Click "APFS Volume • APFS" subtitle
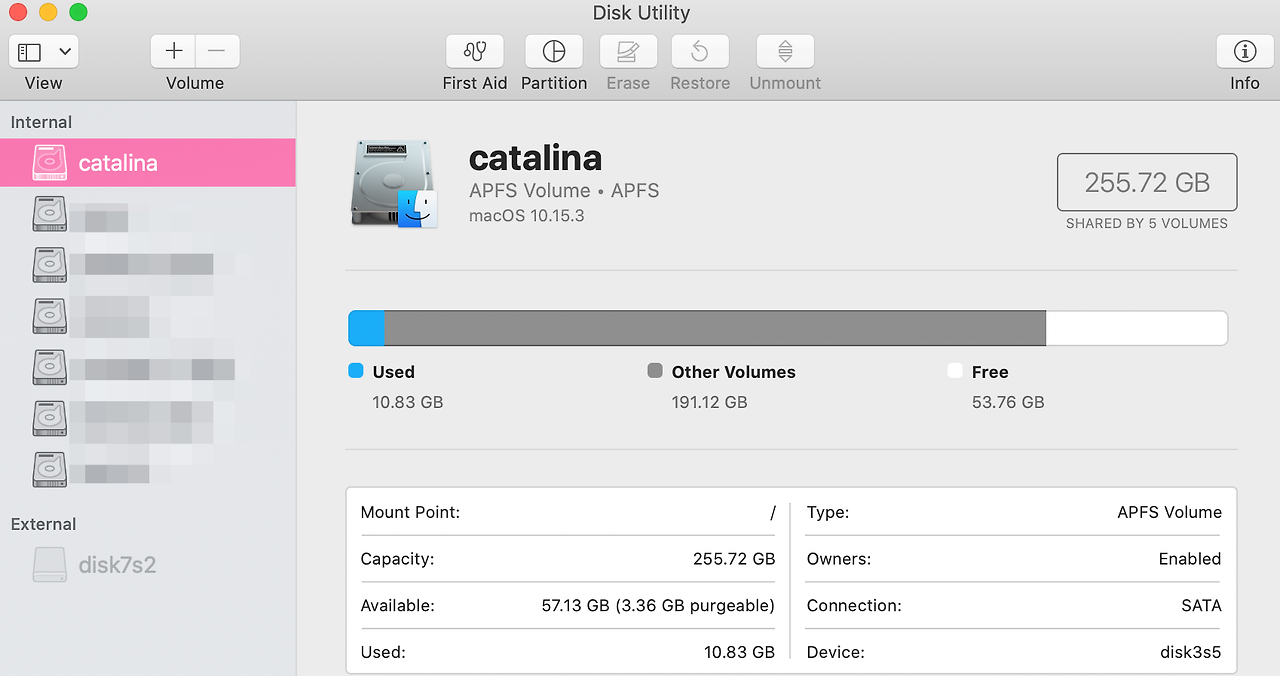Viewport: 1280px width, 676px height. pos(564,190)
